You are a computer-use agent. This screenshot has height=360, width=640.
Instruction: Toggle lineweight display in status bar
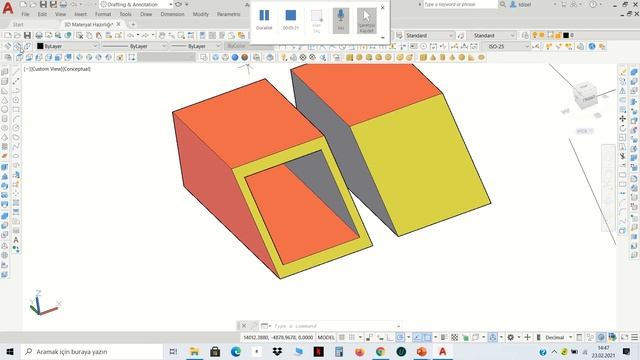coord(444,337)
